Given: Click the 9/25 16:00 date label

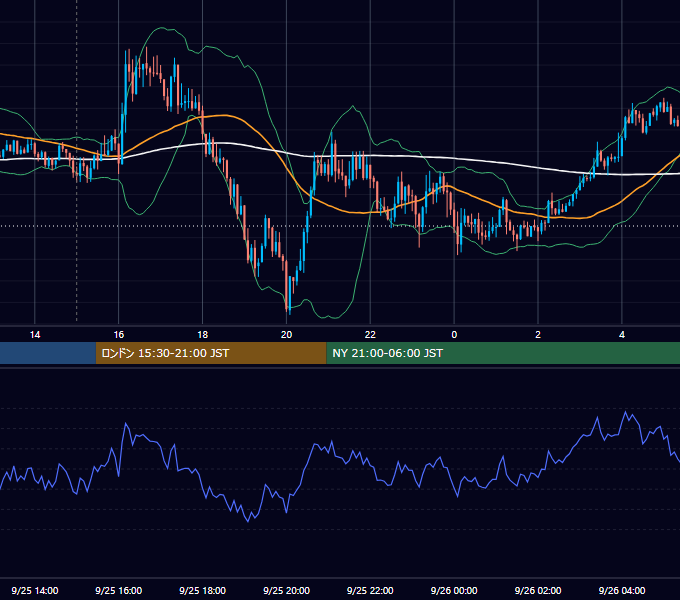Looking at the screenshot, I should tap(118, 590).
